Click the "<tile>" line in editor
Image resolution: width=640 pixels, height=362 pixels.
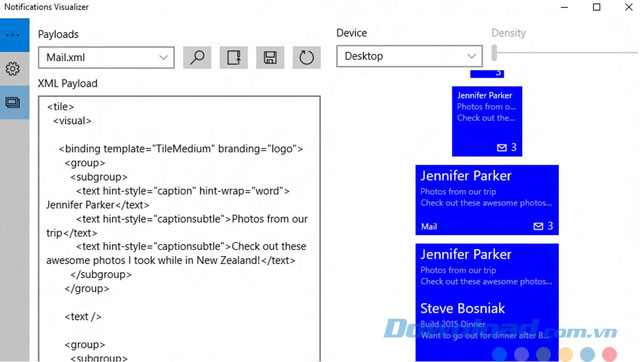(x=60, y=107)
